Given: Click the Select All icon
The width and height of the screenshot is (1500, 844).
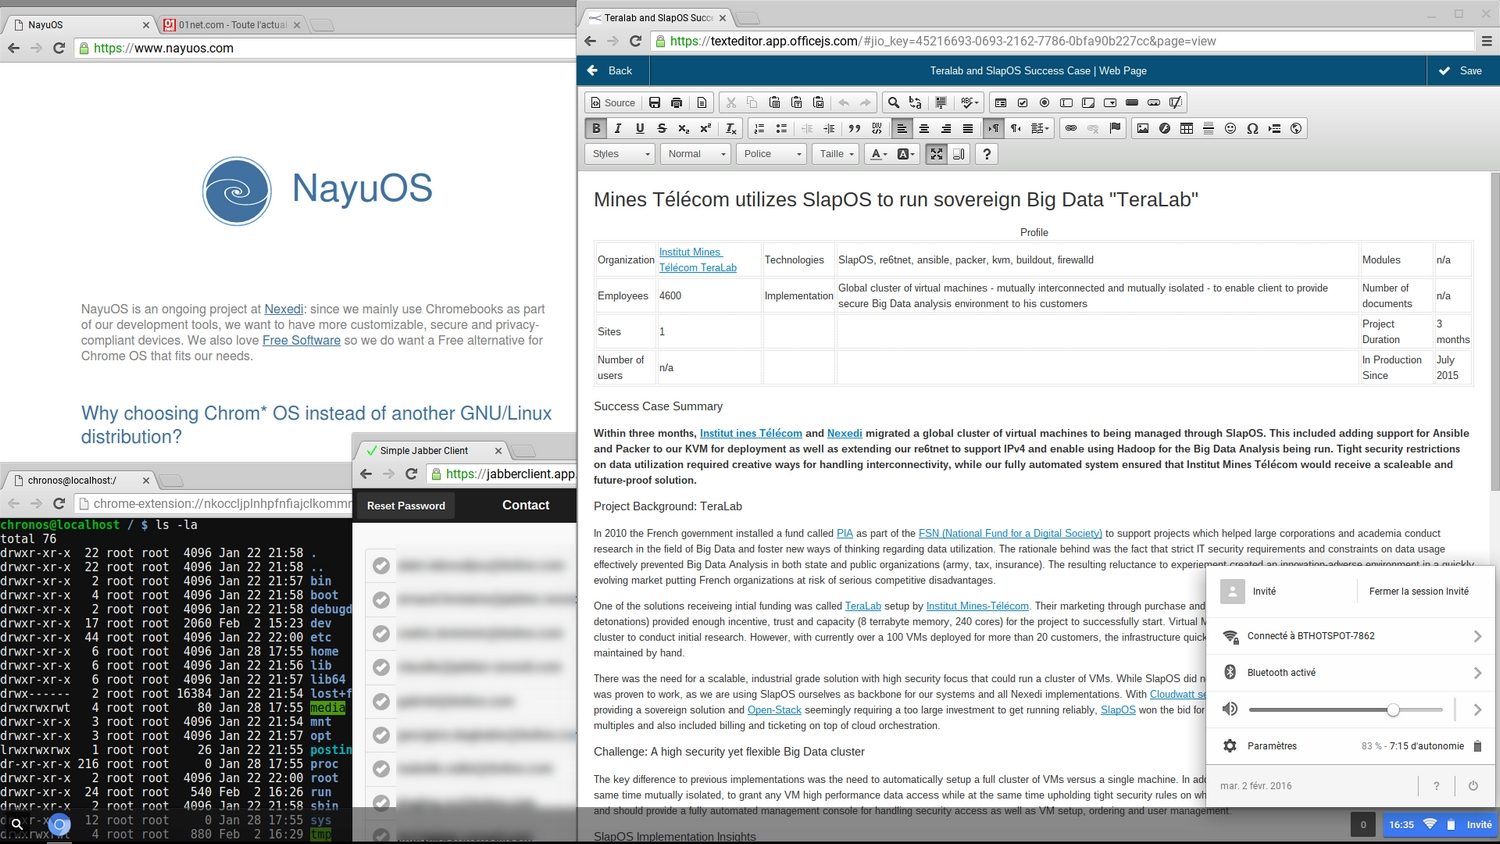Looking at the screenshot, I should click(941, 103).
